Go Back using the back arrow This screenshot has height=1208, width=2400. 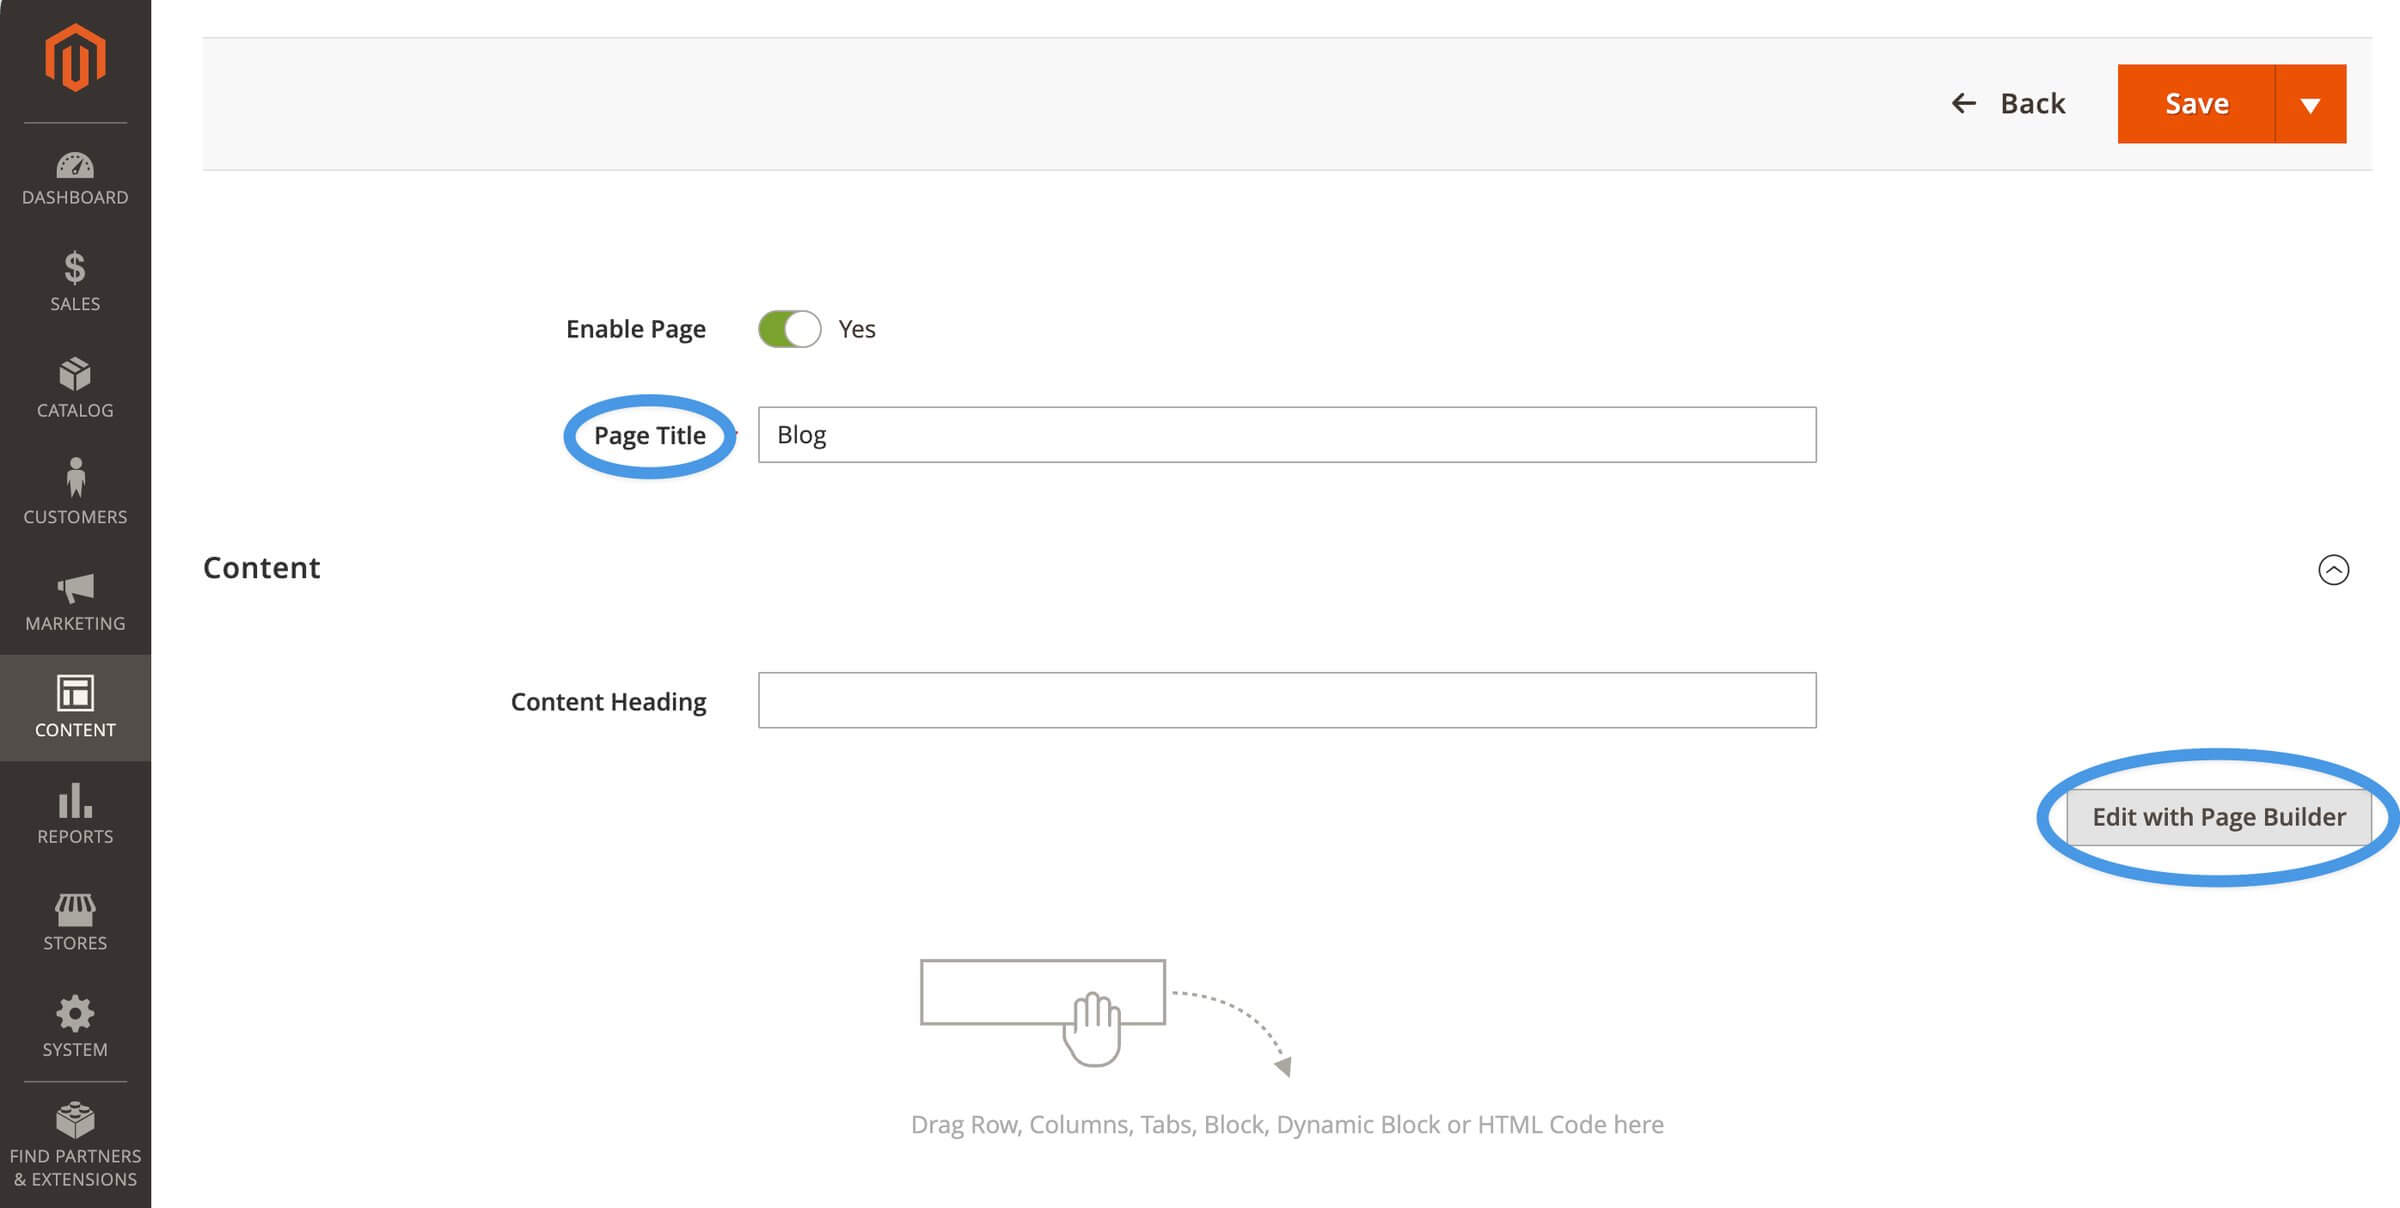[2009, 103]
